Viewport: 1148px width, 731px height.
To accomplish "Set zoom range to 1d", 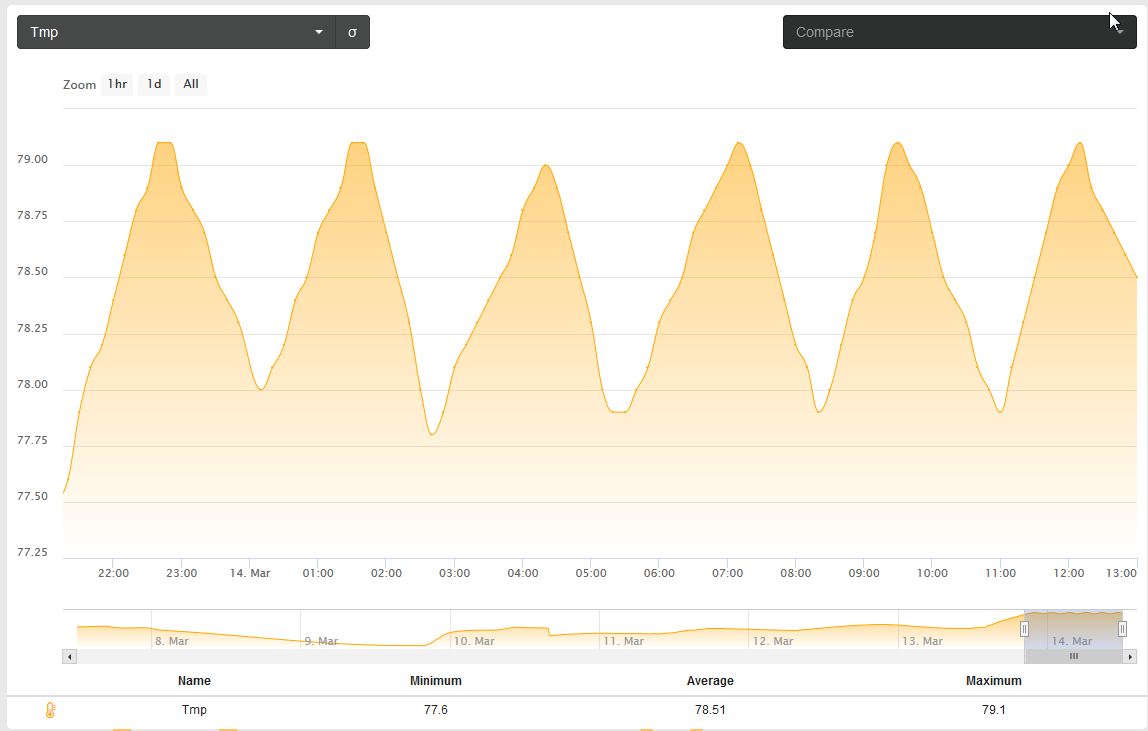I will (x=154, y=85).
